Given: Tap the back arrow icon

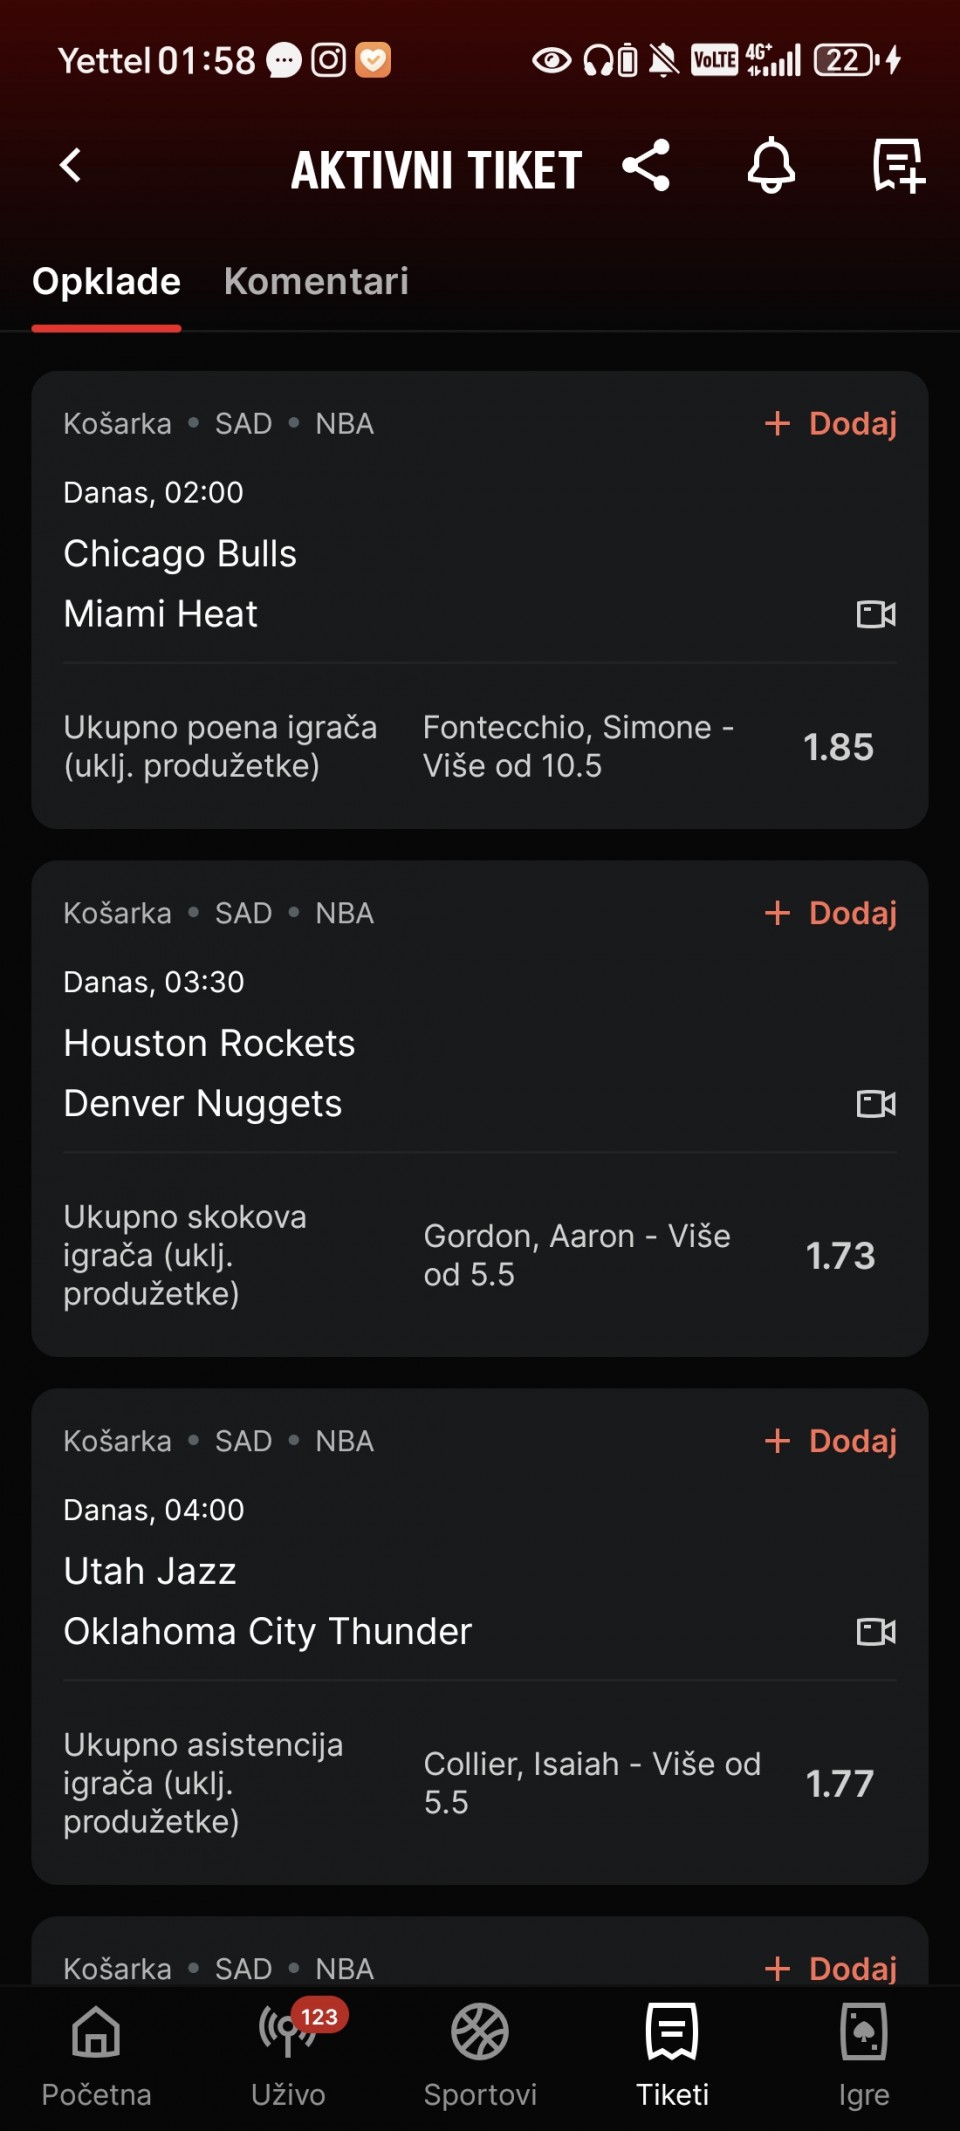Looking at the screenshot, I should [x=70, y=166].
